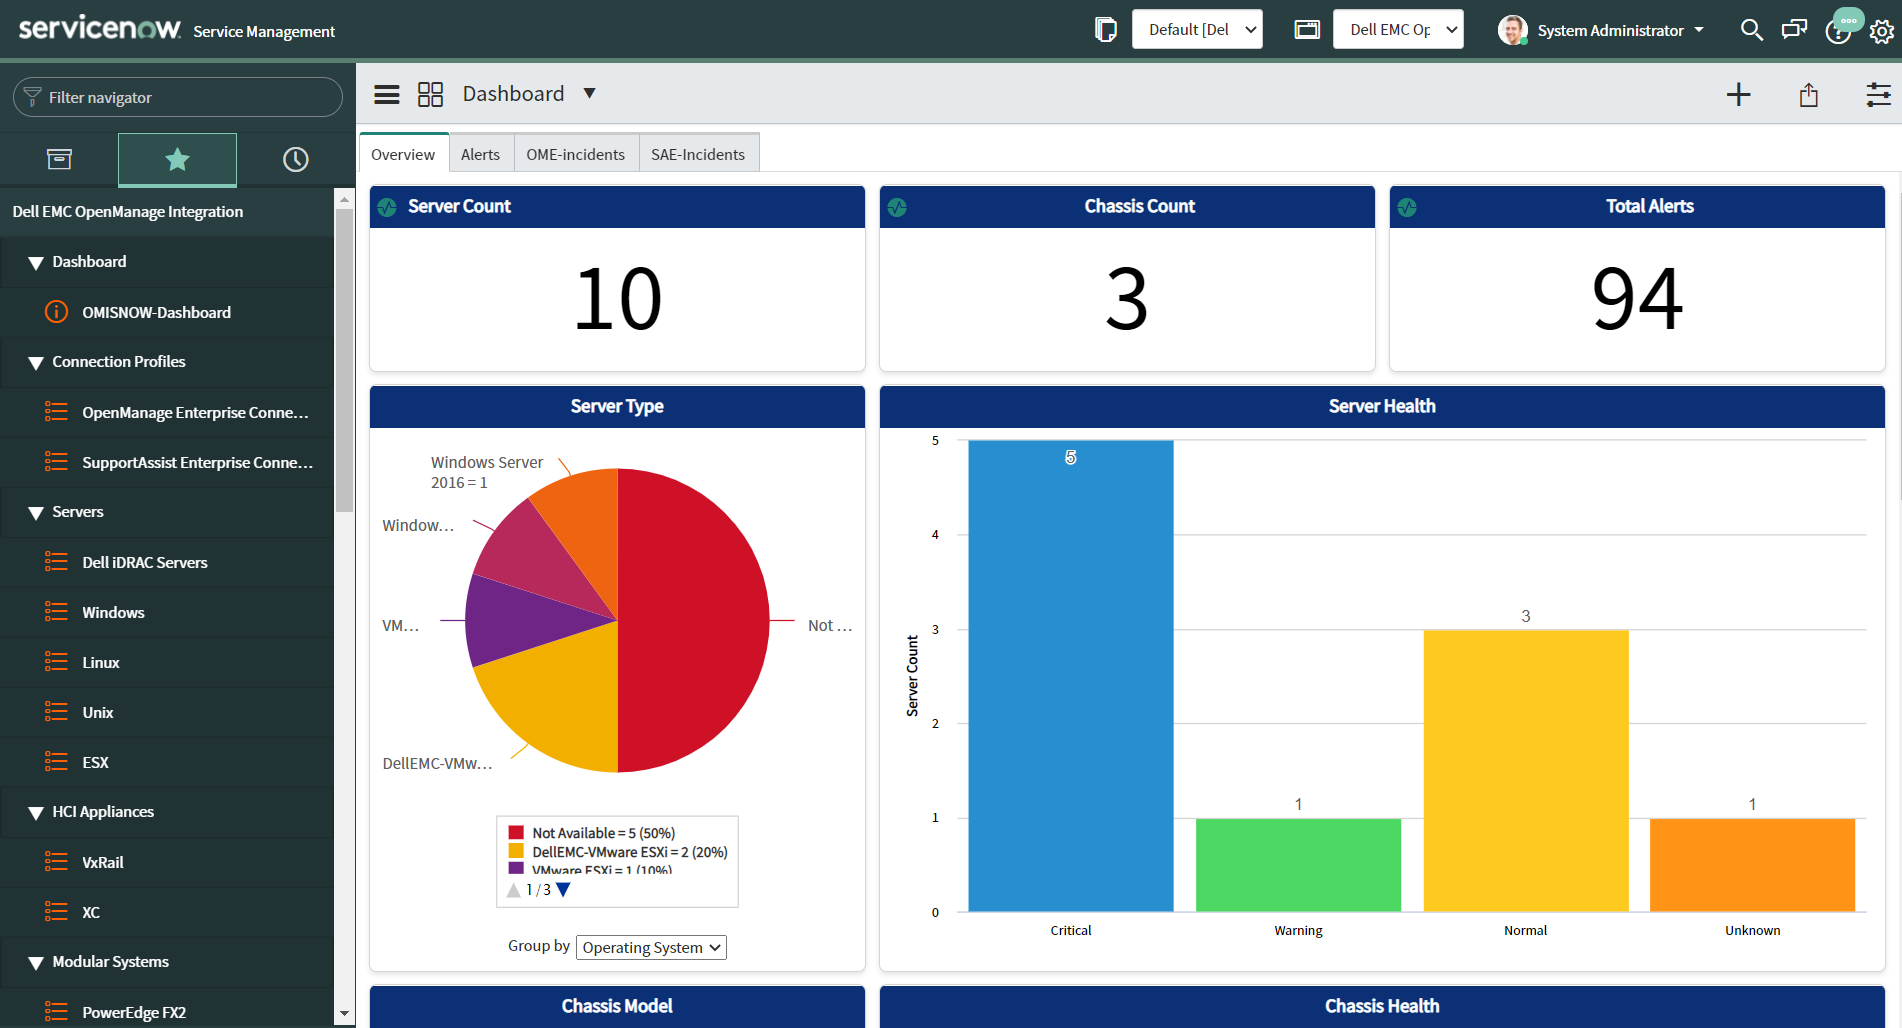Open the SupportAssist Enterprise Connection profile
The width and height of the screenshot is (1902, 1028).
[195, 462]
